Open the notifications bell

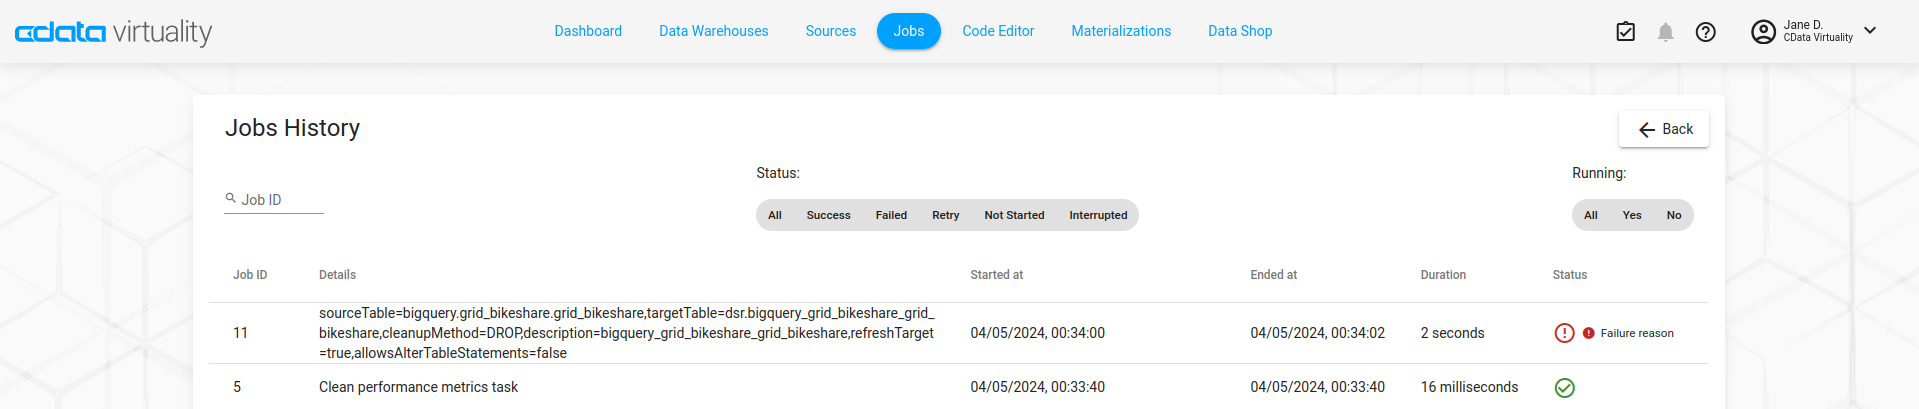click(x=1665, y=32)
